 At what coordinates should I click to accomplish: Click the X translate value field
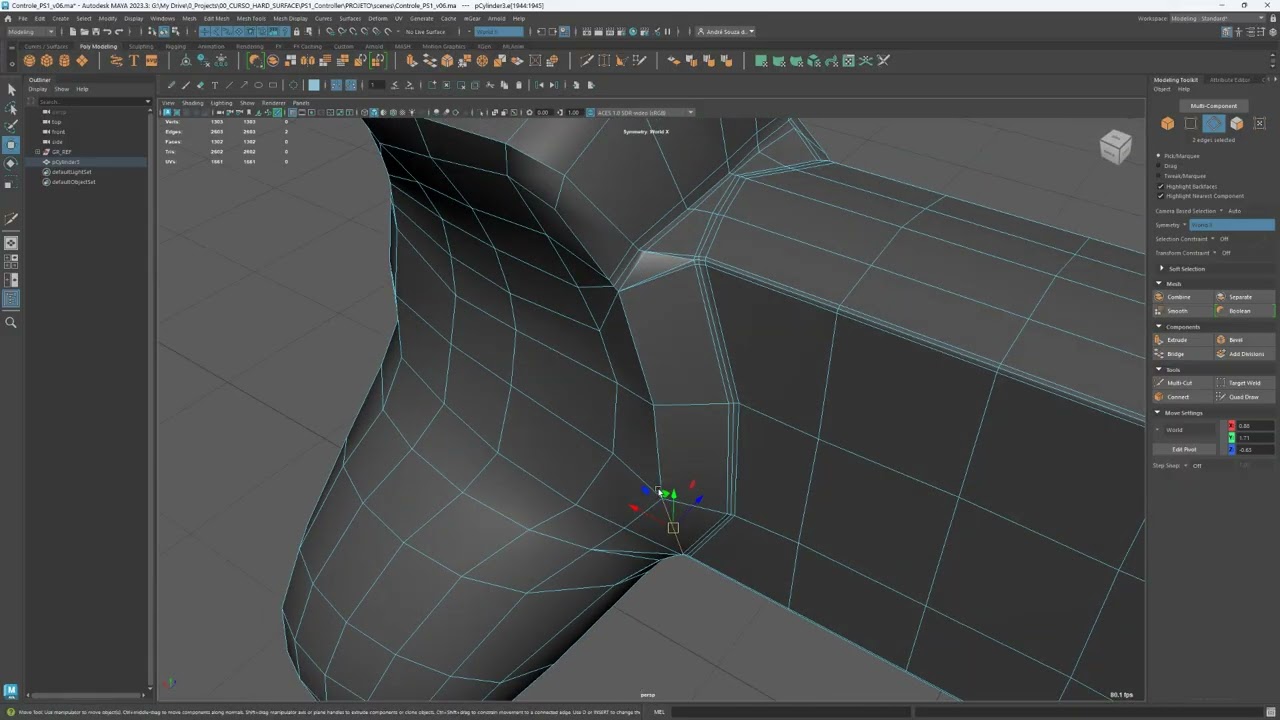[x=1256, y=426]
